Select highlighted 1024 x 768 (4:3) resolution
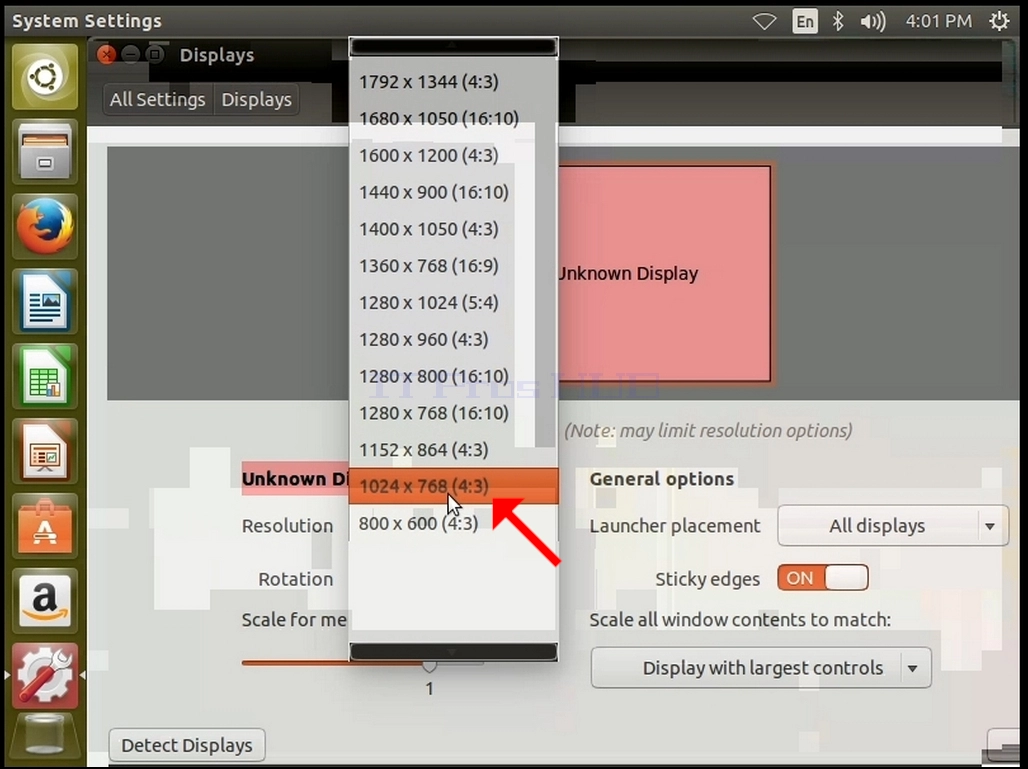 [453, 486]
